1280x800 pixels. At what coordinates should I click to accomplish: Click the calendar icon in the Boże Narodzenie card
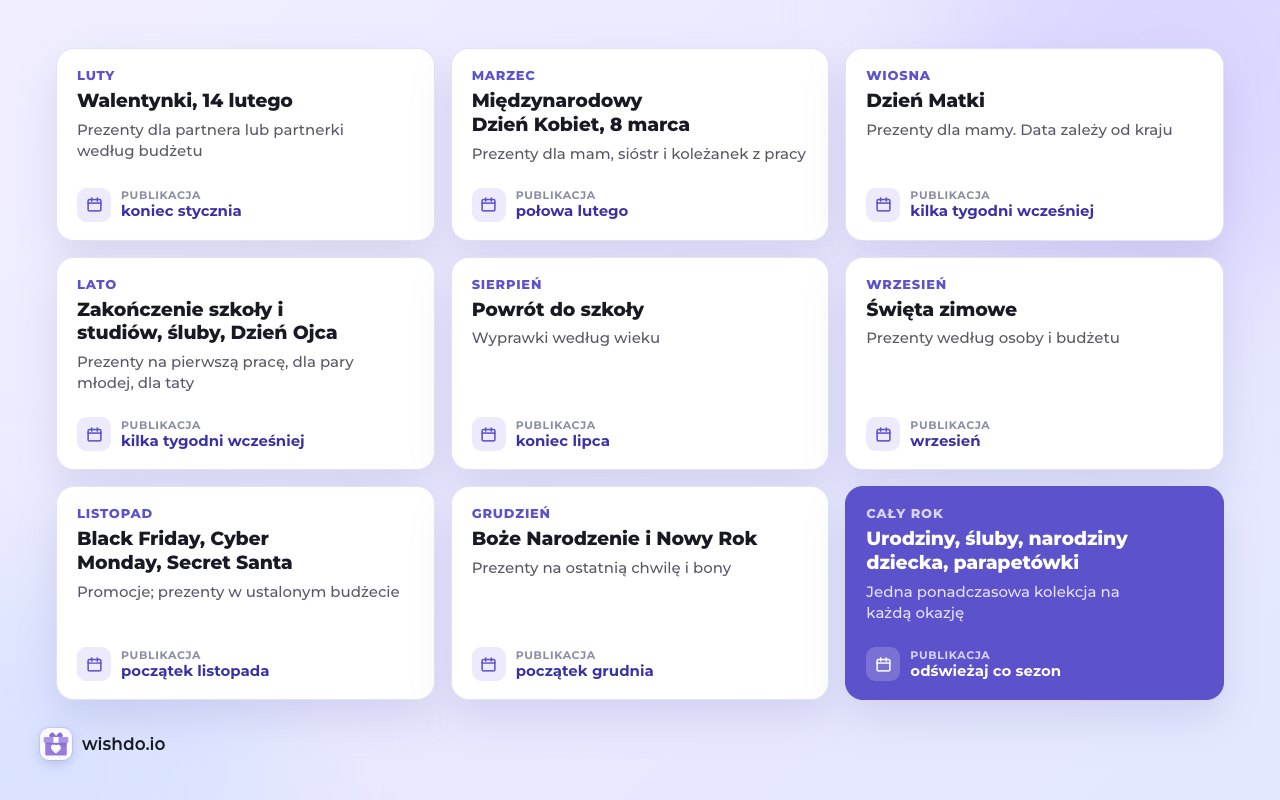(x=489, y=664)
